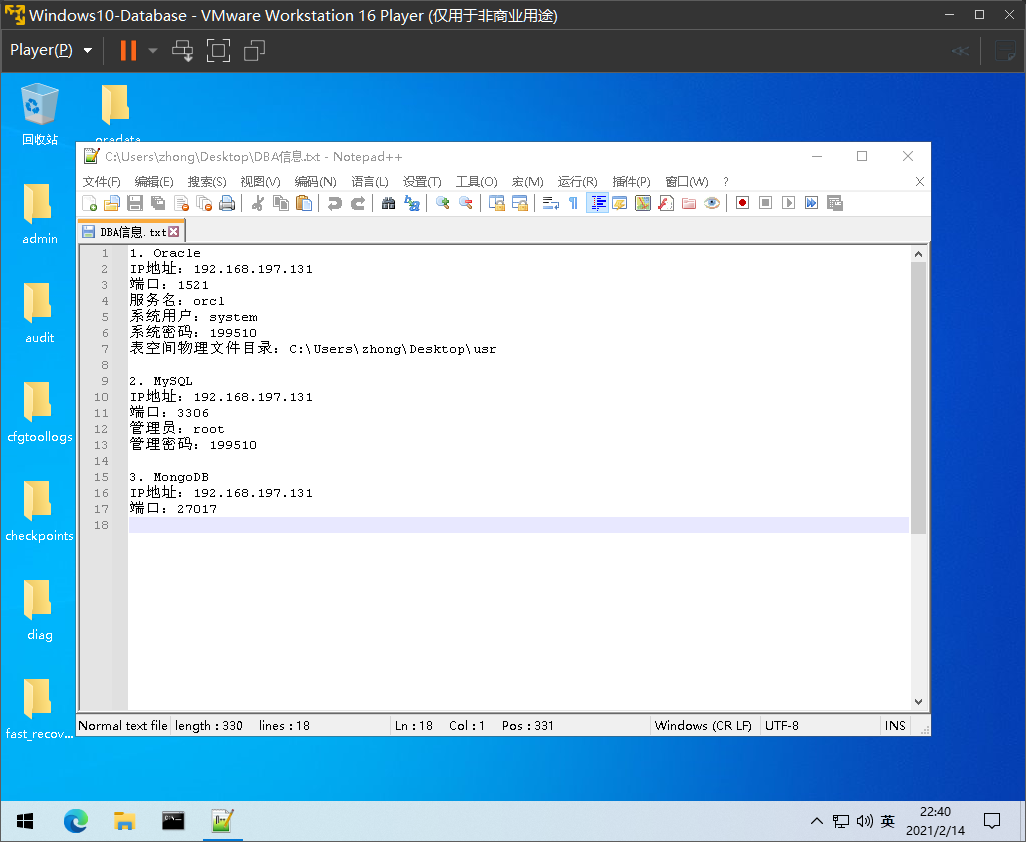Select the cfgtoollogs desktop folder

[x=39, y=413]
